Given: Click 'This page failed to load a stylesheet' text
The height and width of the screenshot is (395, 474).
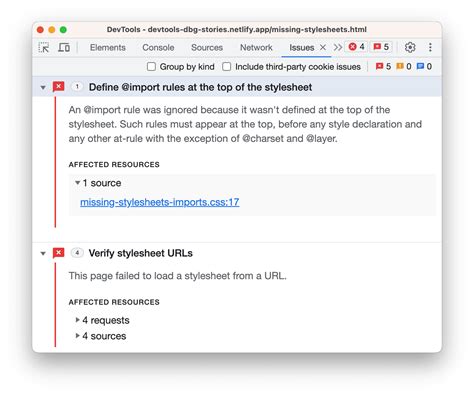Looking at the screenshot, I should click(x=177, y=276).
